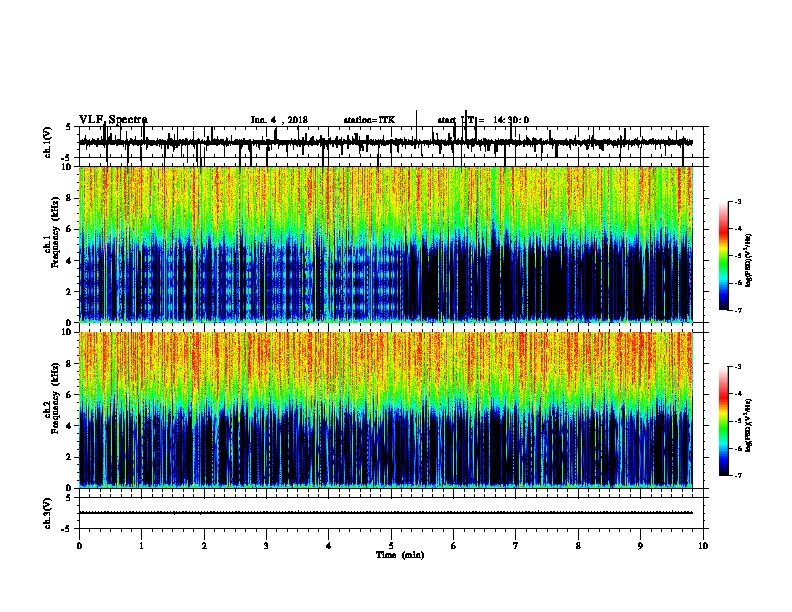Viewport: 792px width, 612px height.
Task: Click the ch.1 color bar PSD unit label
Action: (748, 261)
